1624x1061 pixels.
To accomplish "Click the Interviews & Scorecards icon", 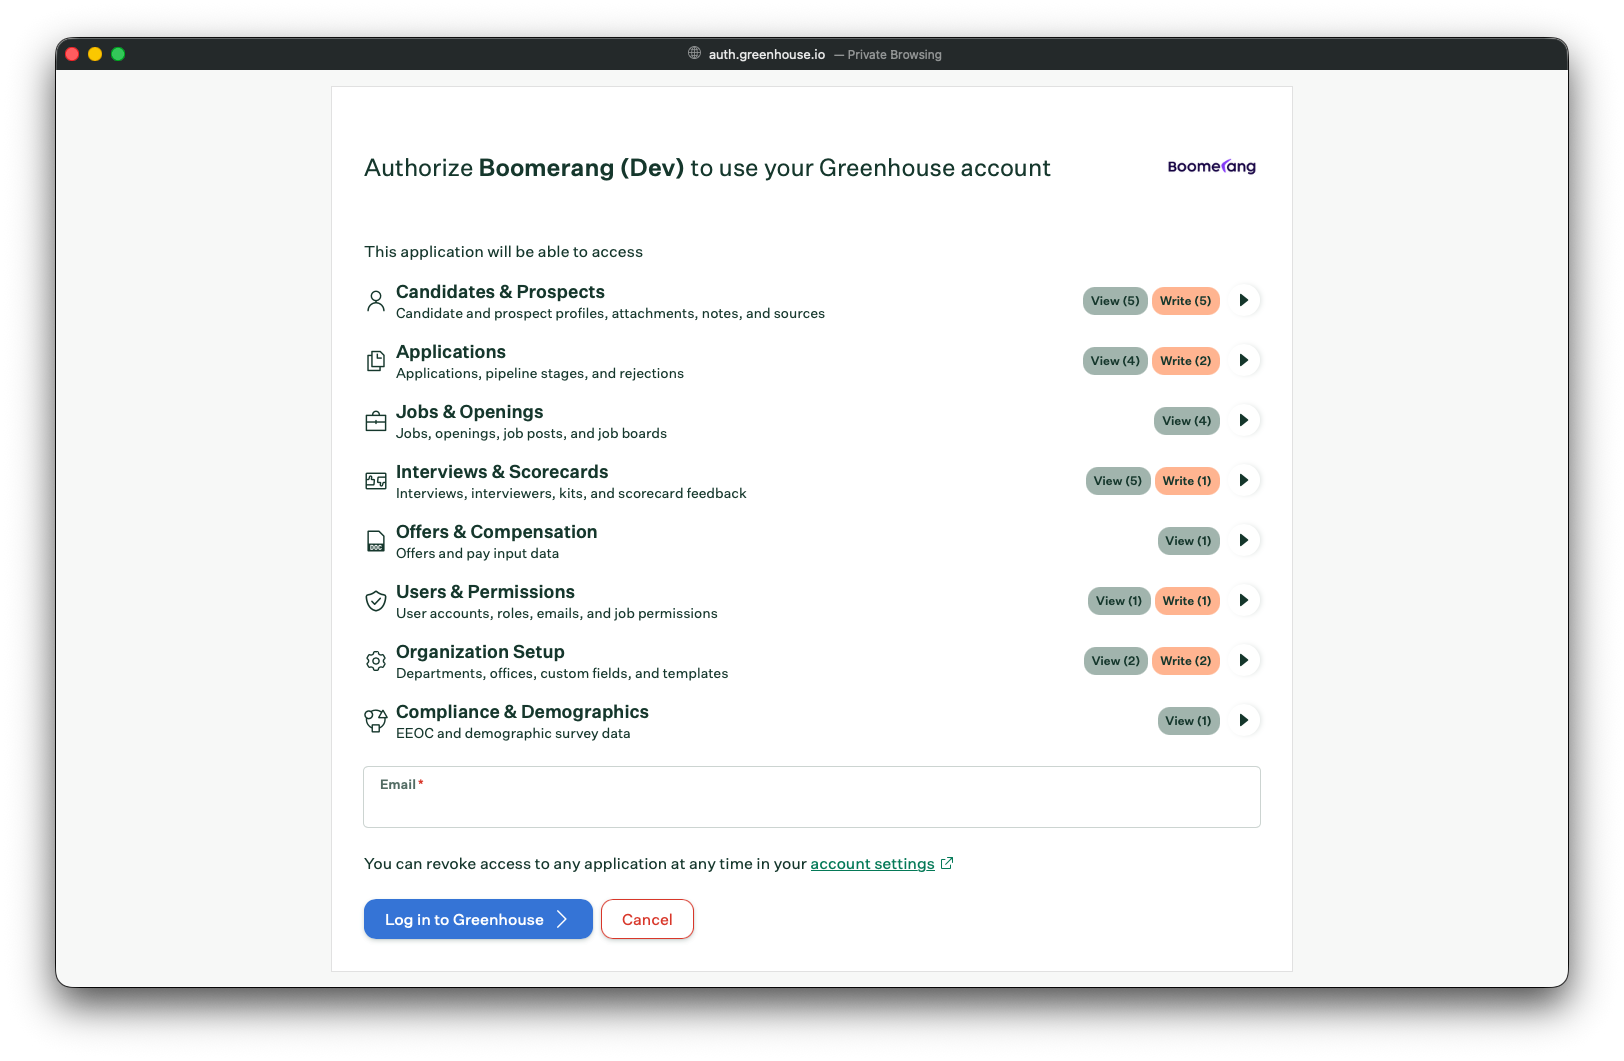I will pyautogui.click(x=375, y=481).
